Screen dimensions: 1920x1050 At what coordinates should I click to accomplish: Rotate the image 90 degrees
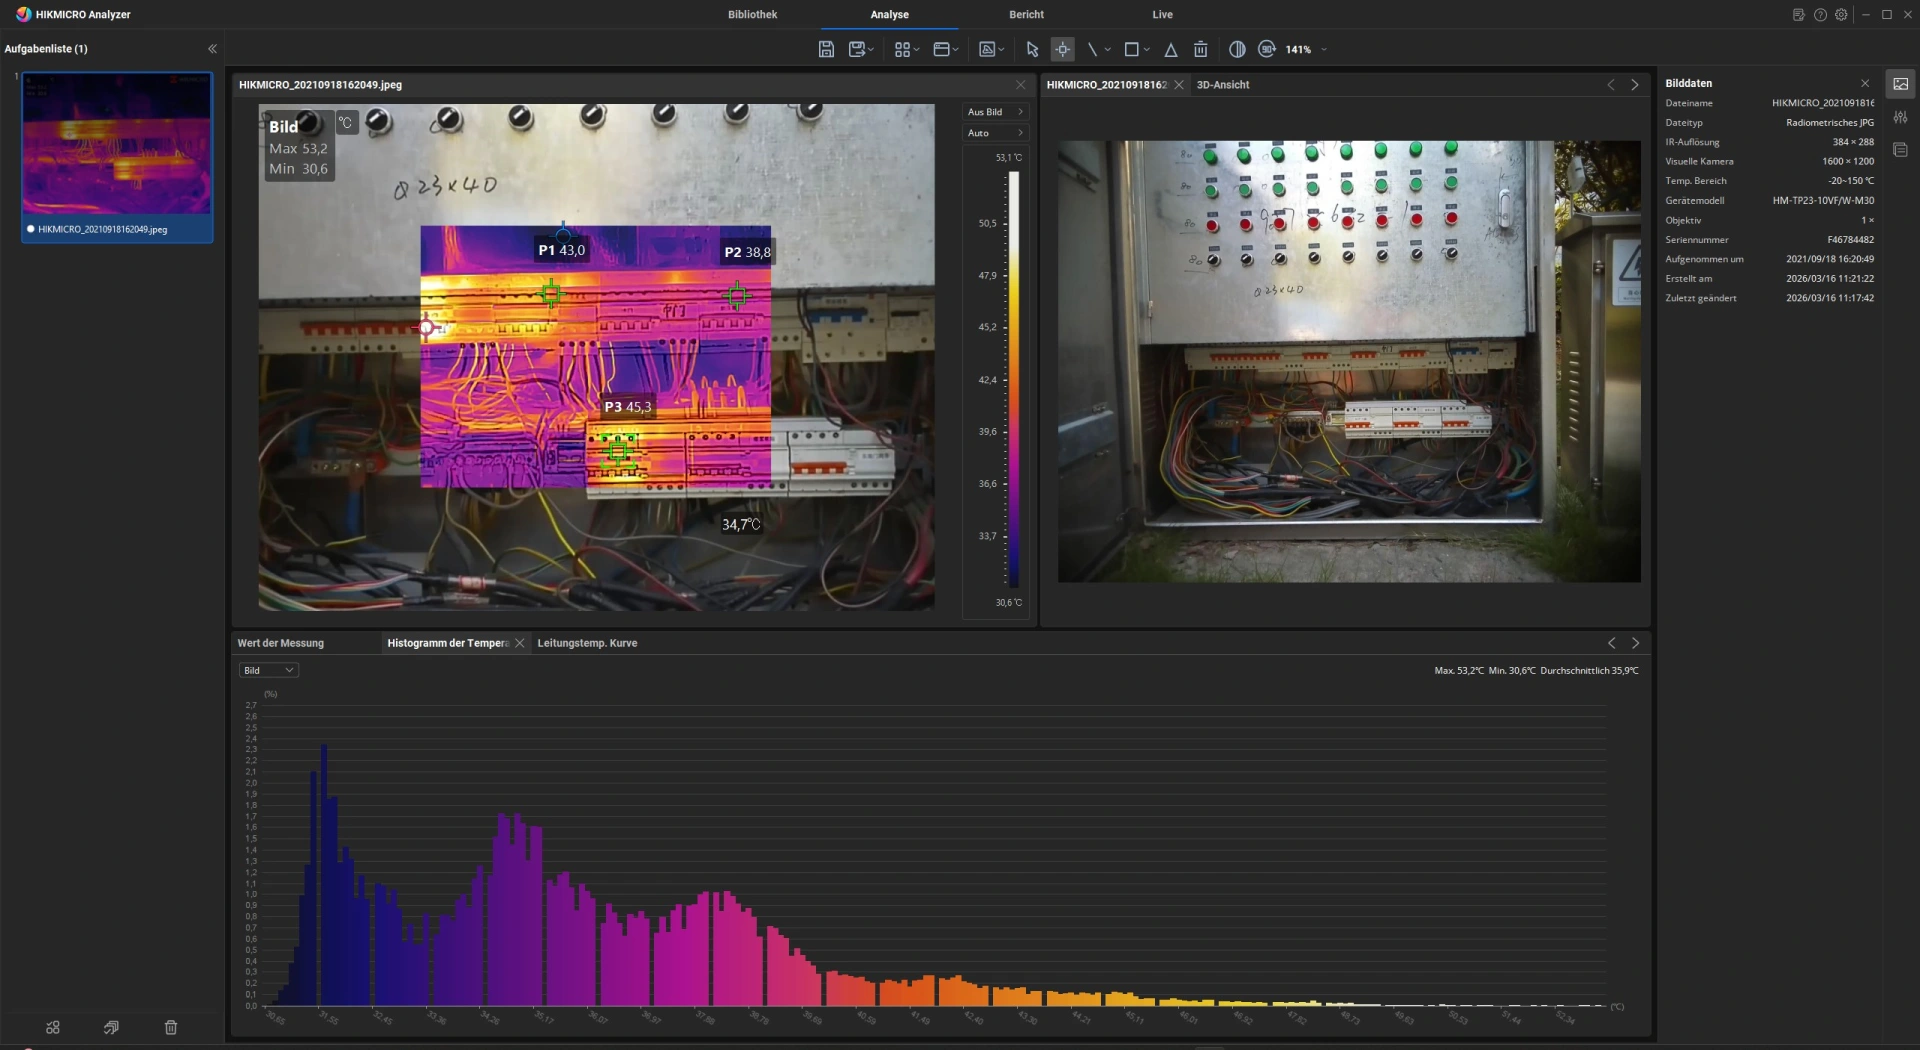(x=1267, y=49)
